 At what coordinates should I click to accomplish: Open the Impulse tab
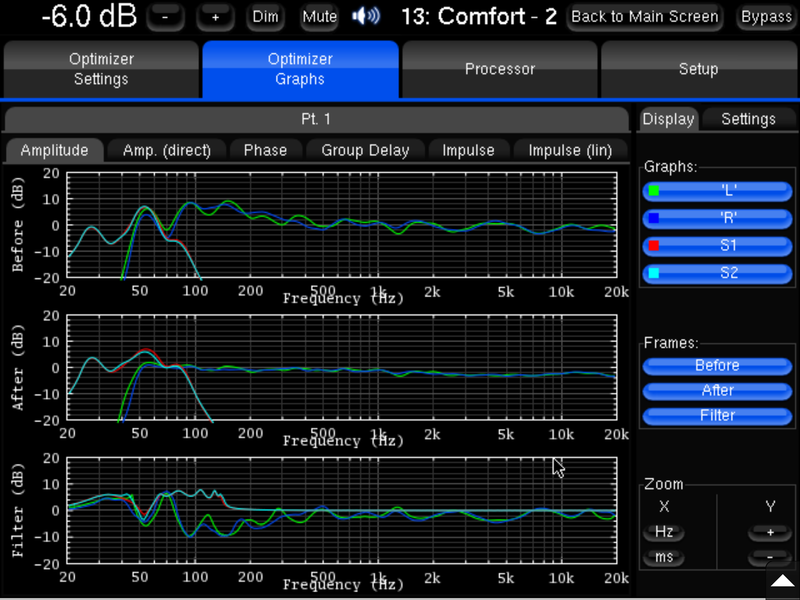468,151
